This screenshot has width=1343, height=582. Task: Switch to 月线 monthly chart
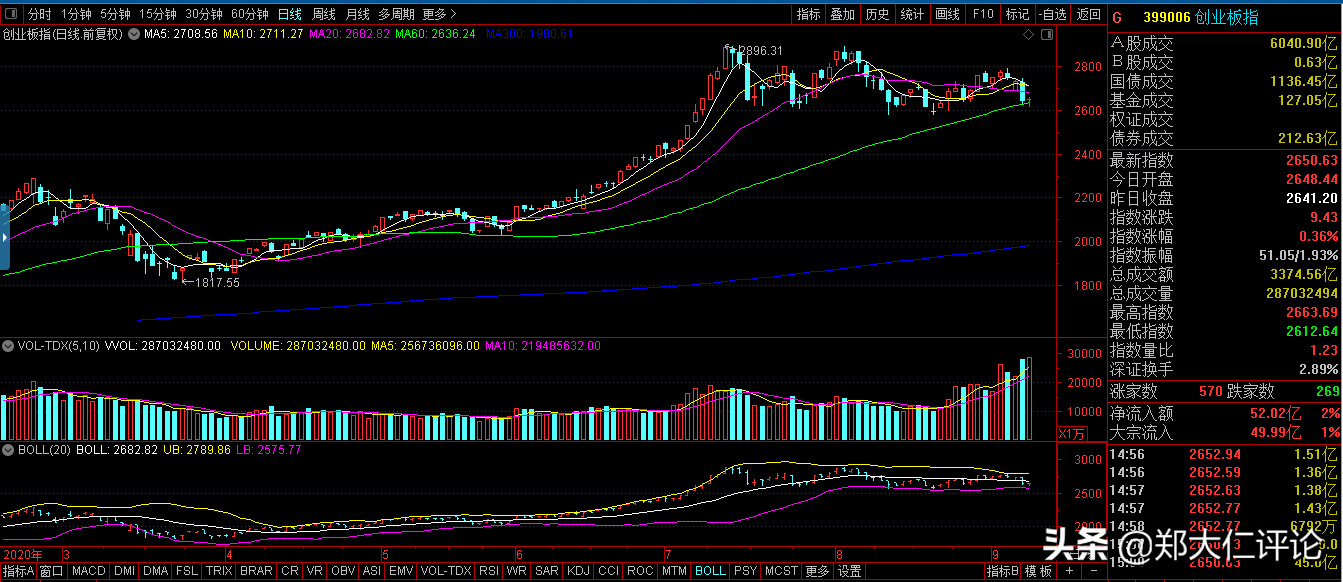[357, 14]
